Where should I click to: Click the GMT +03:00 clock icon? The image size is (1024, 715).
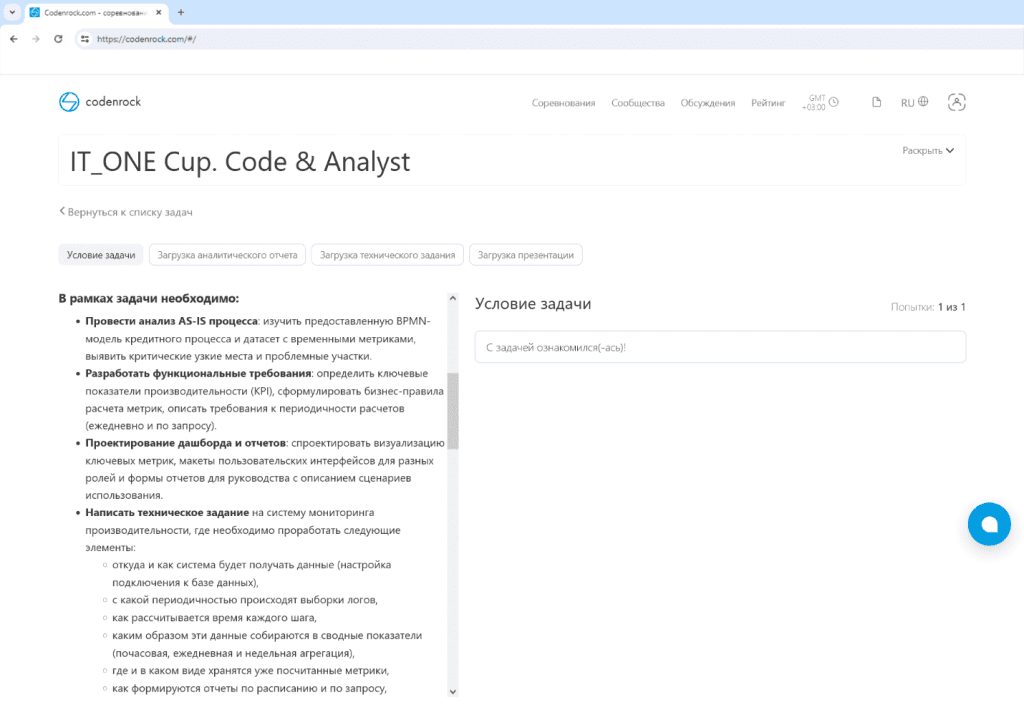pyautogui.click(x=834, y=102)
